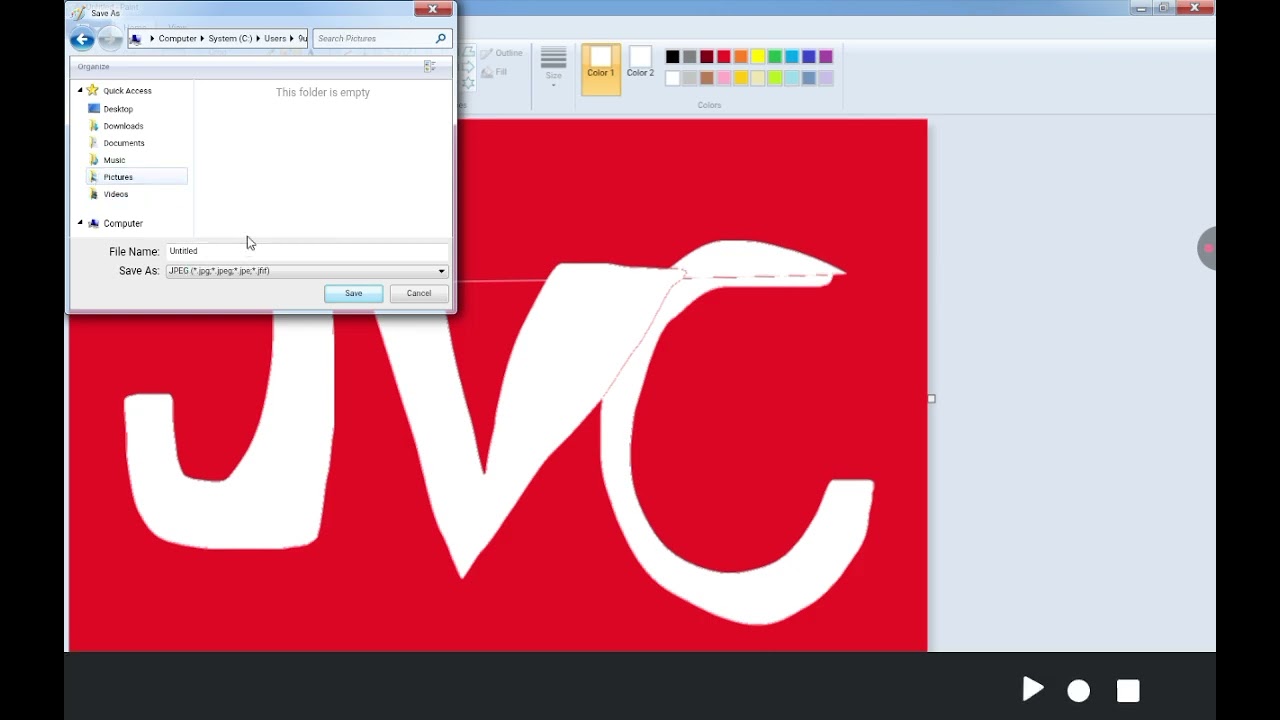Click the Music folder icon
This screenshot has width=1280, height=720.
[94, 160]
